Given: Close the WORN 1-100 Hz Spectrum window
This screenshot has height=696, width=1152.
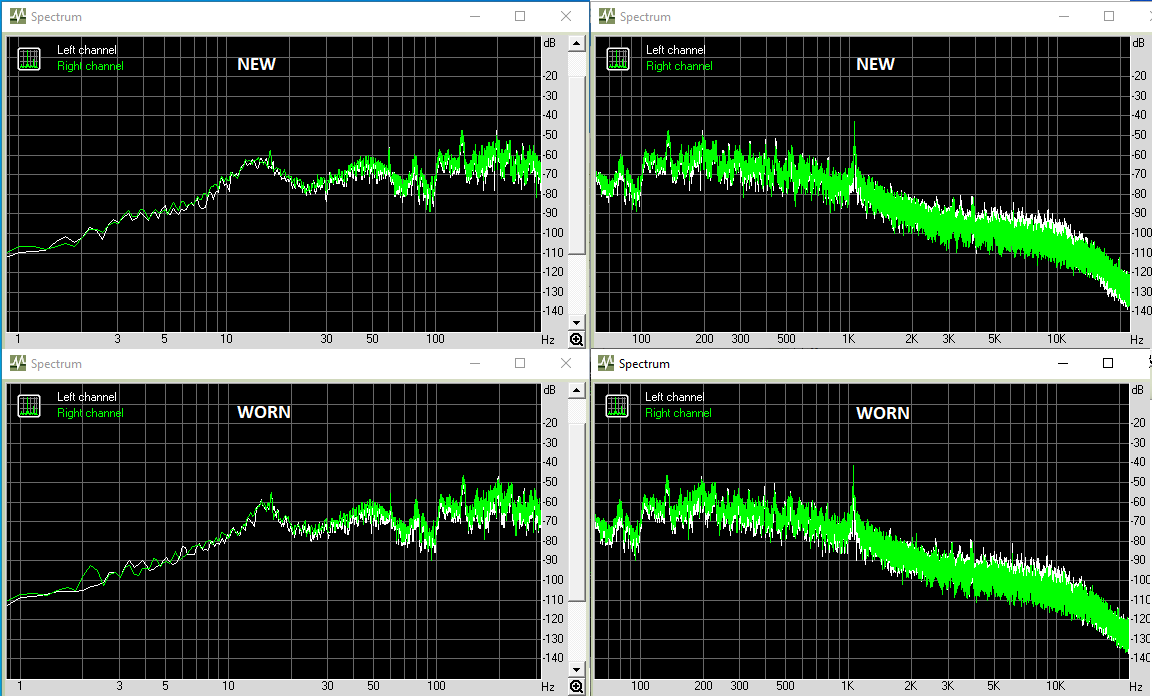Looking at the screenshot, I should click(566, 363).
